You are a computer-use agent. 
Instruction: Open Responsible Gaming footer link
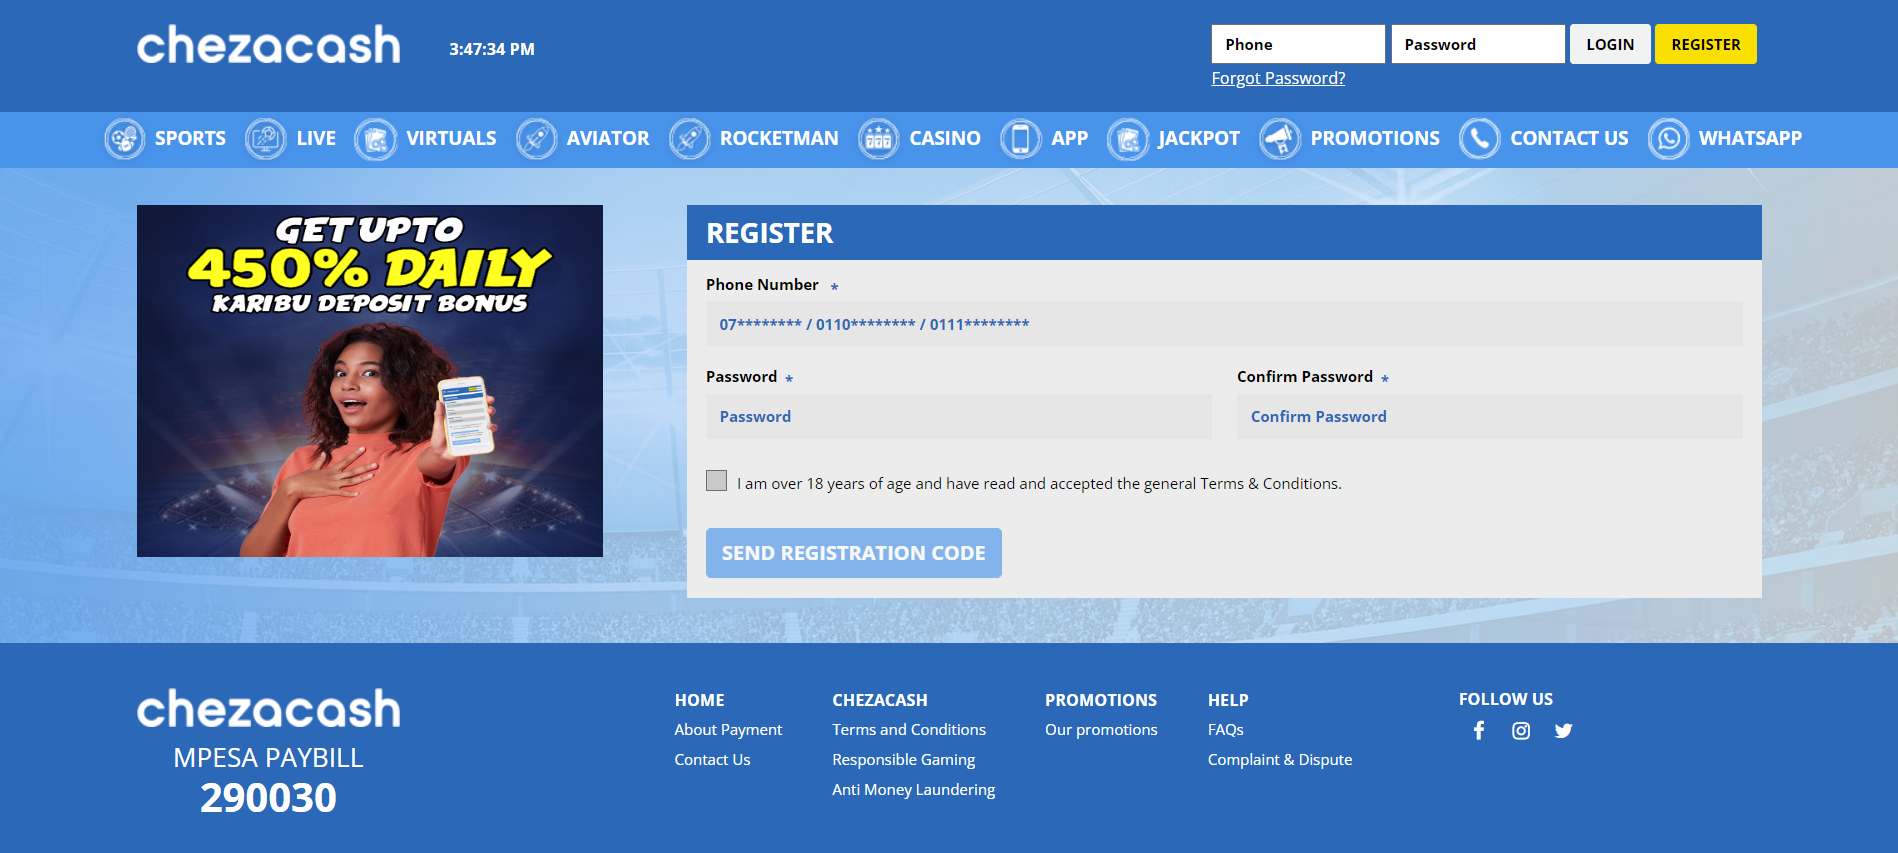point(904,760)
